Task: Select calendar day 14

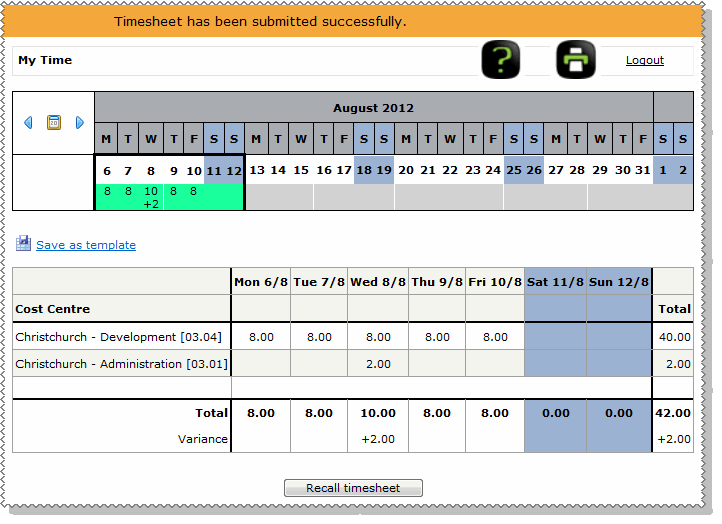Action: pyautogui.click(x=278, y=170)
